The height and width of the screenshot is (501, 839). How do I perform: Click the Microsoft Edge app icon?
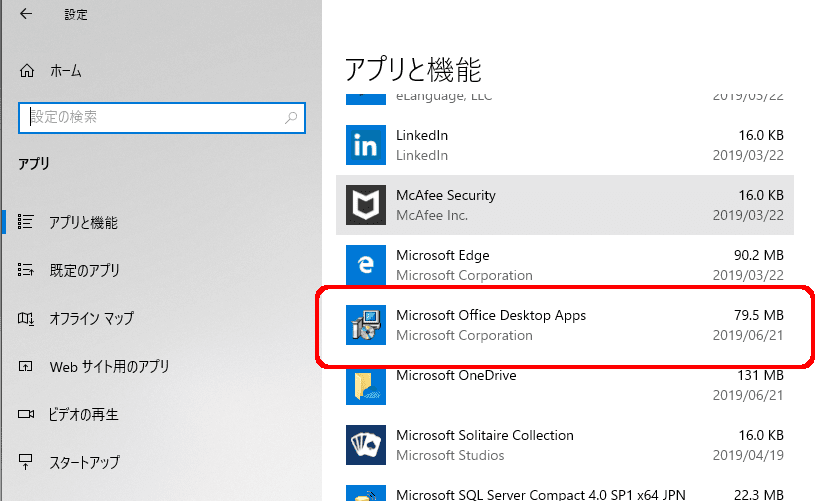click(x=365, y=265)
